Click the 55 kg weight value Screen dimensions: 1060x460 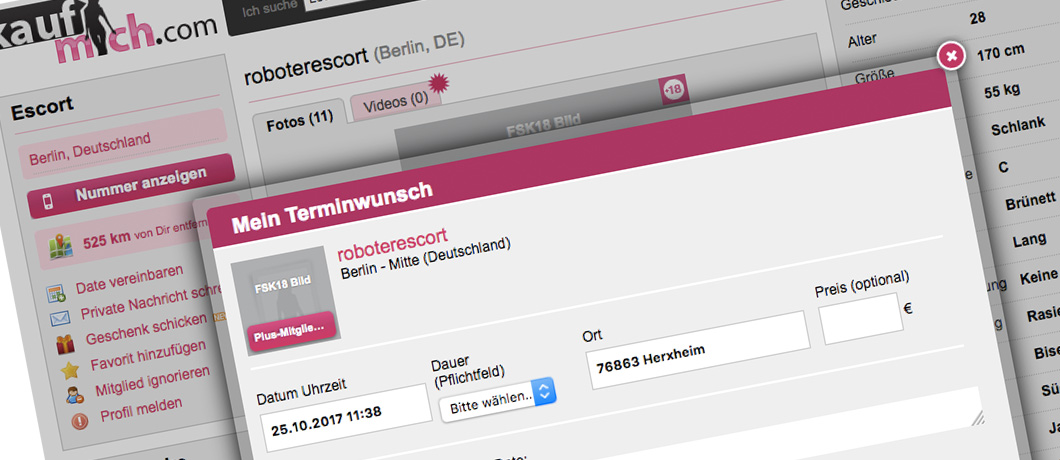point(1002,93)
